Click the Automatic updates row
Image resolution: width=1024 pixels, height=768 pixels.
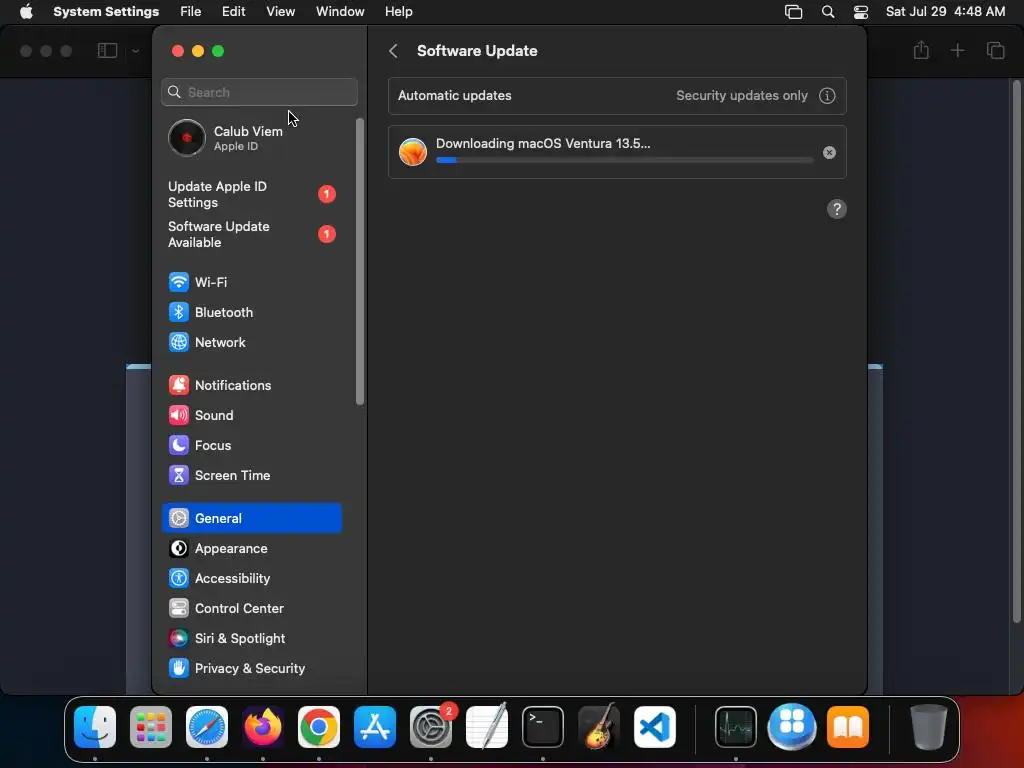point(617,96)
